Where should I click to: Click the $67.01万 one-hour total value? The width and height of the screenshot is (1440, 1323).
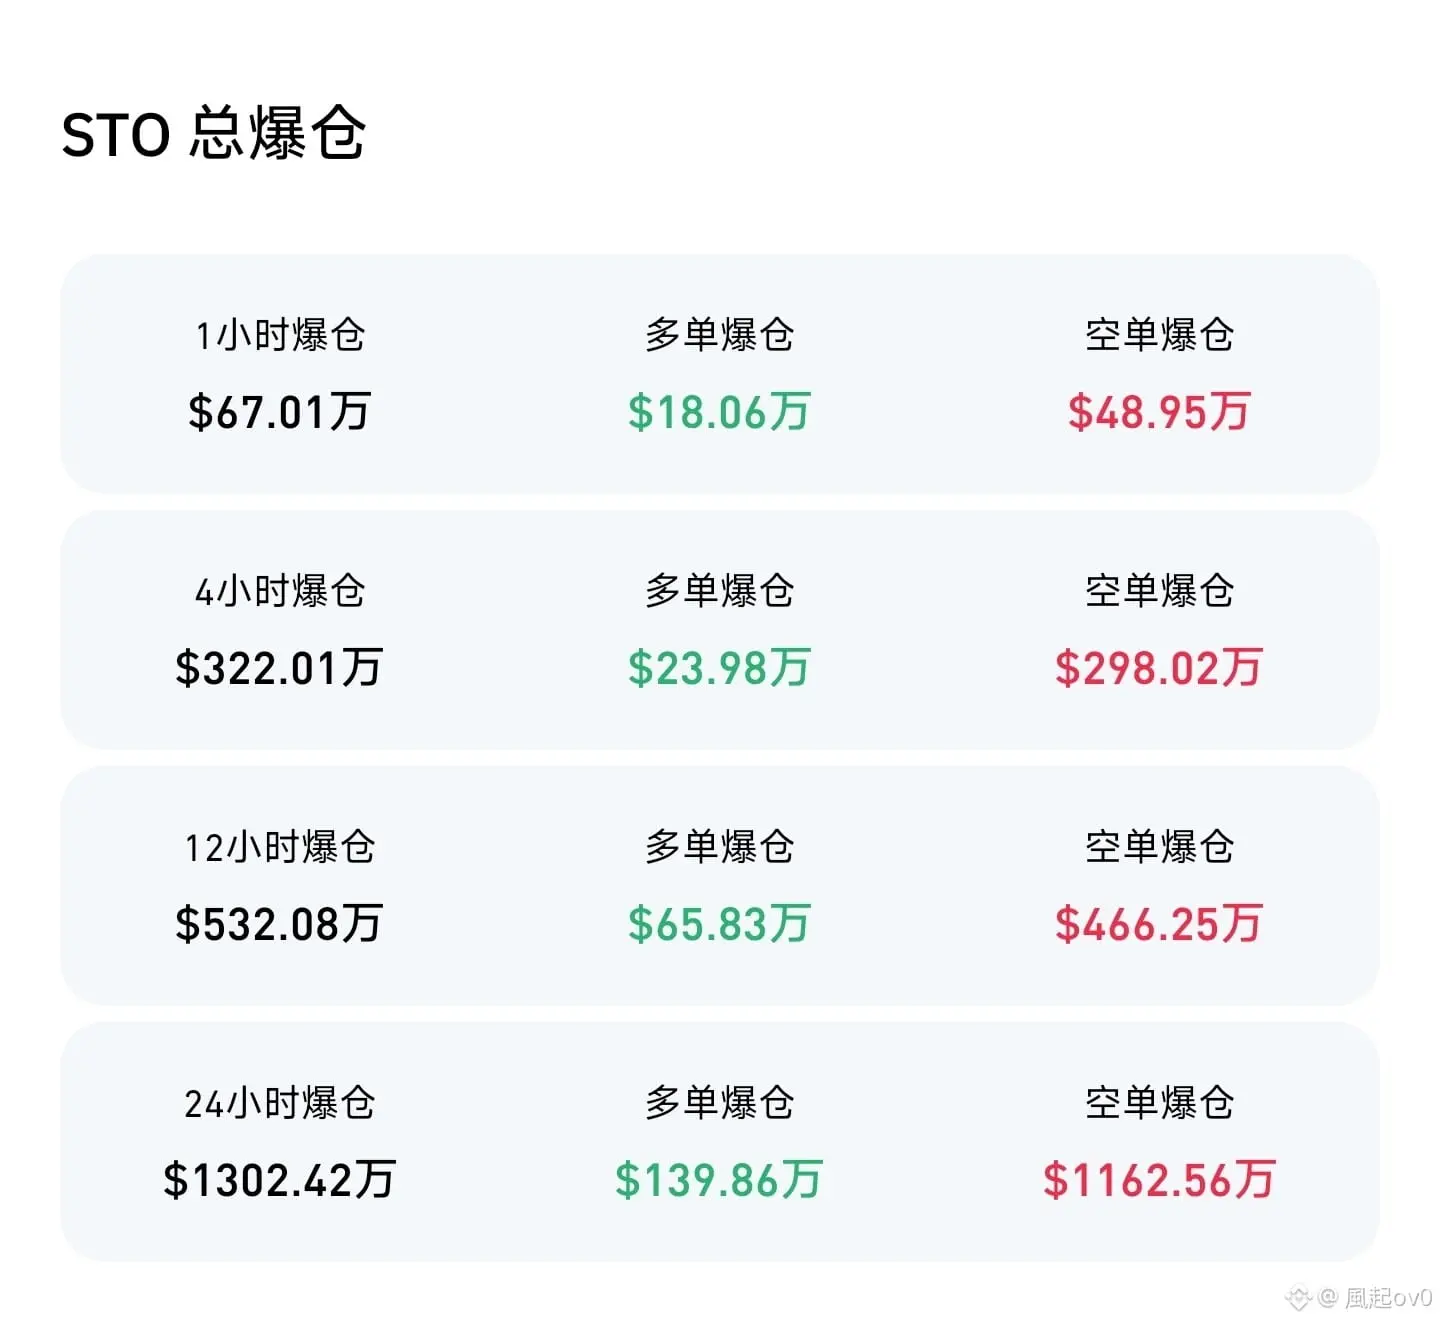(280, 412)
